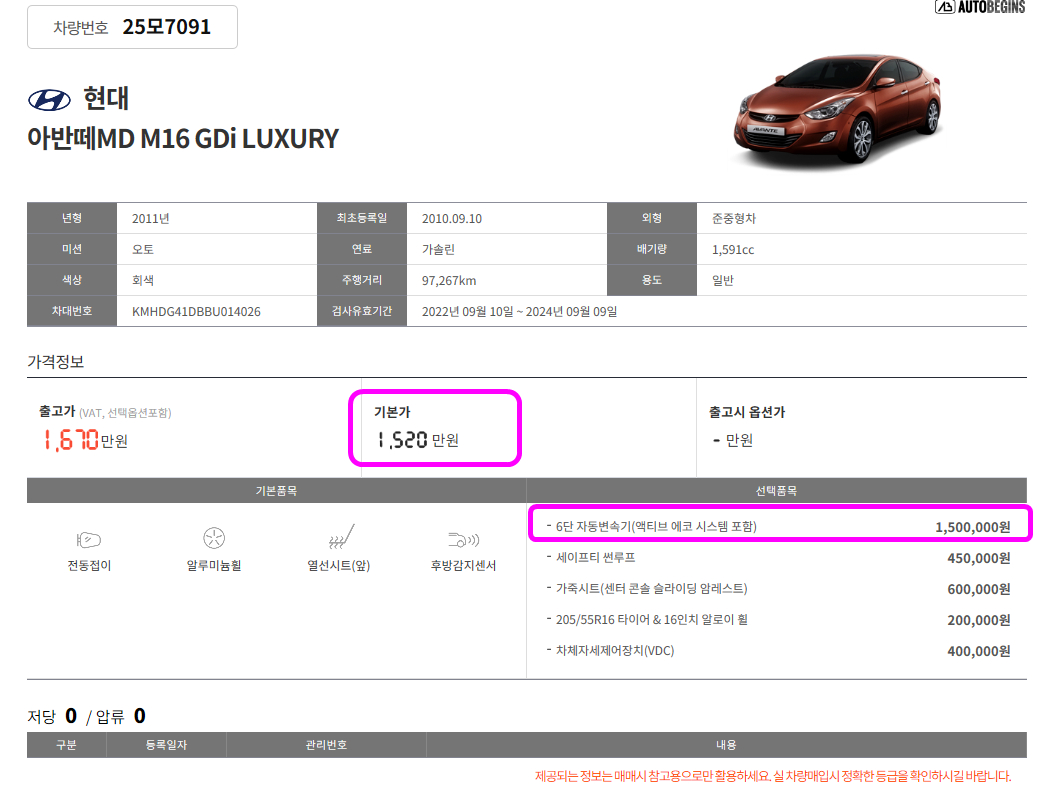This screenshot has height=811, width=1039.
Task: Click the 구분 table header
Action: tap(66, 745)
